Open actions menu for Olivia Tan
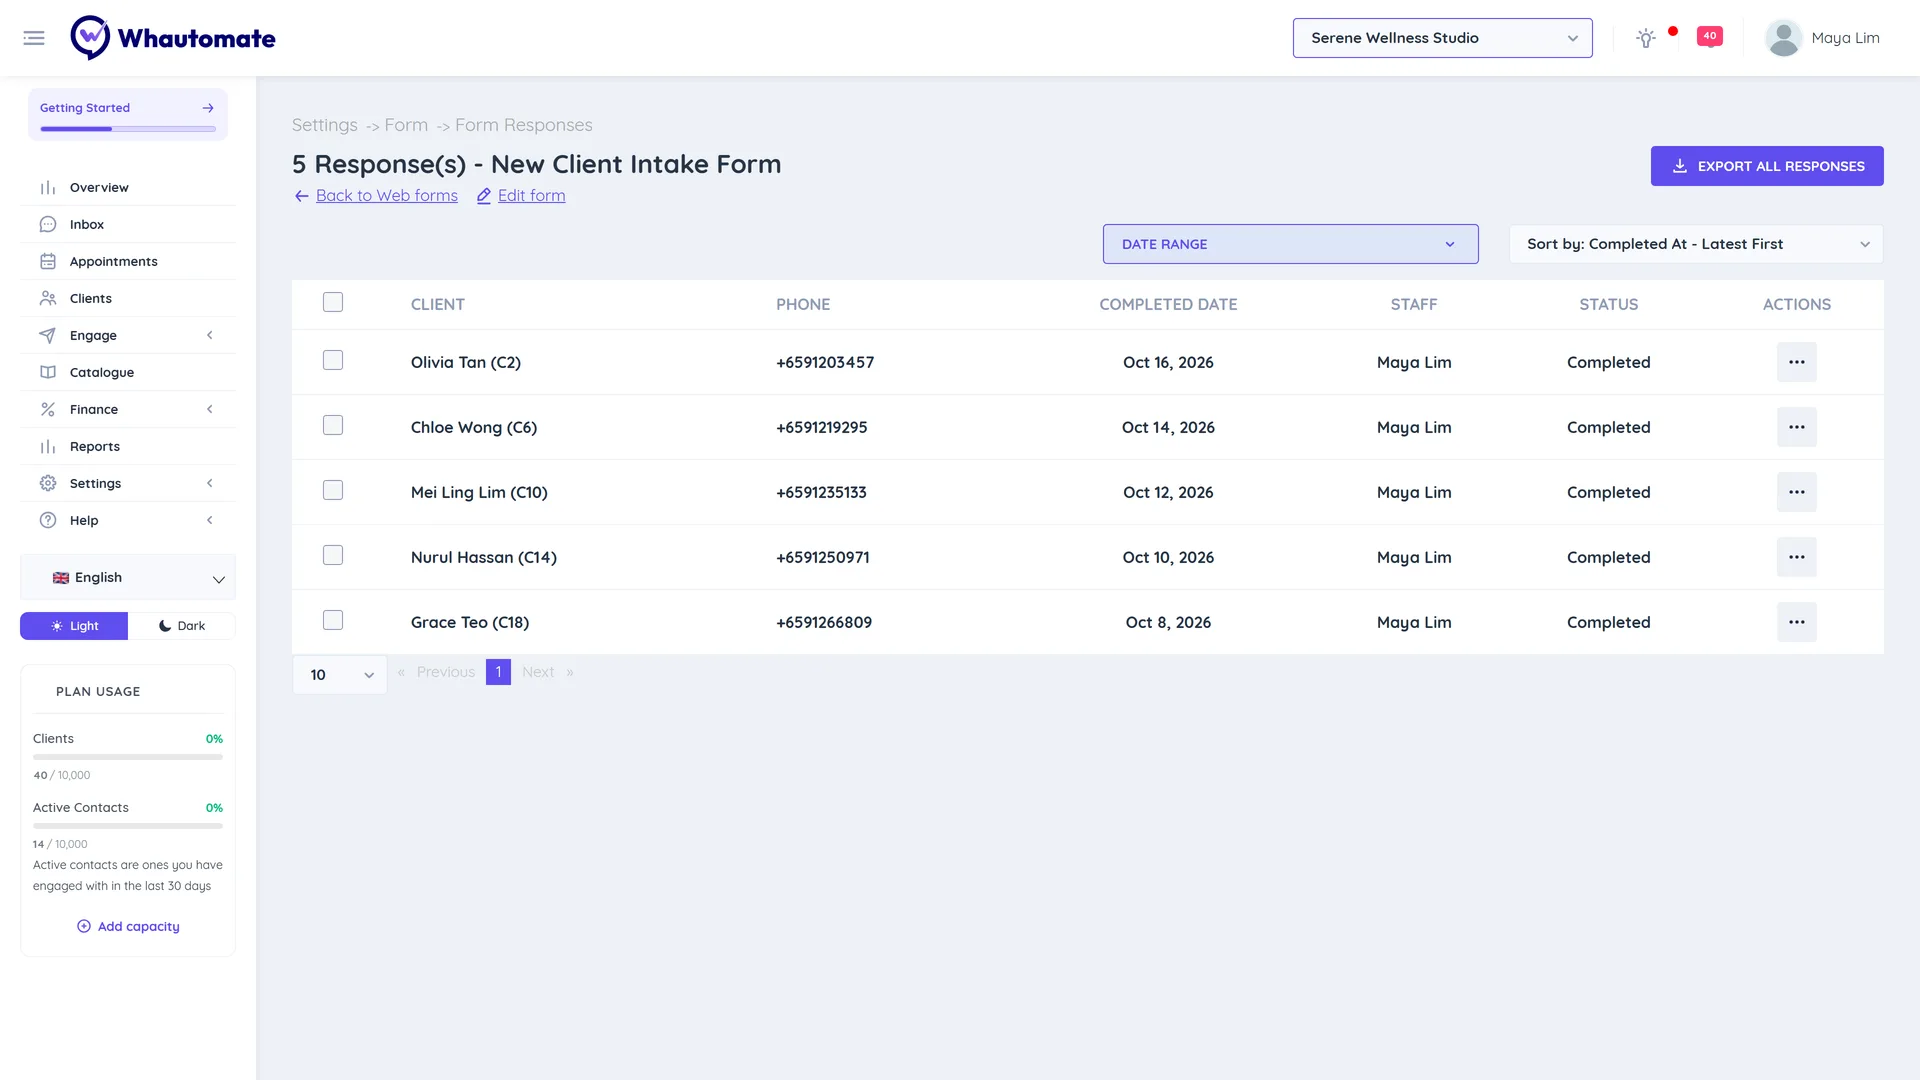 [x=1796, y=362]
